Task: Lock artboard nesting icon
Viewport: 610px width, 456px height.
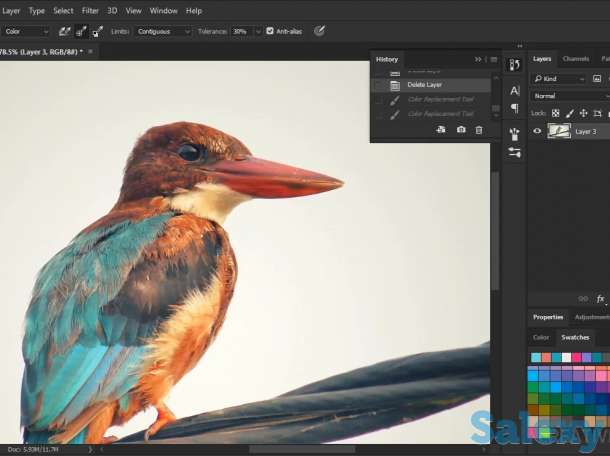Action: 598,113
